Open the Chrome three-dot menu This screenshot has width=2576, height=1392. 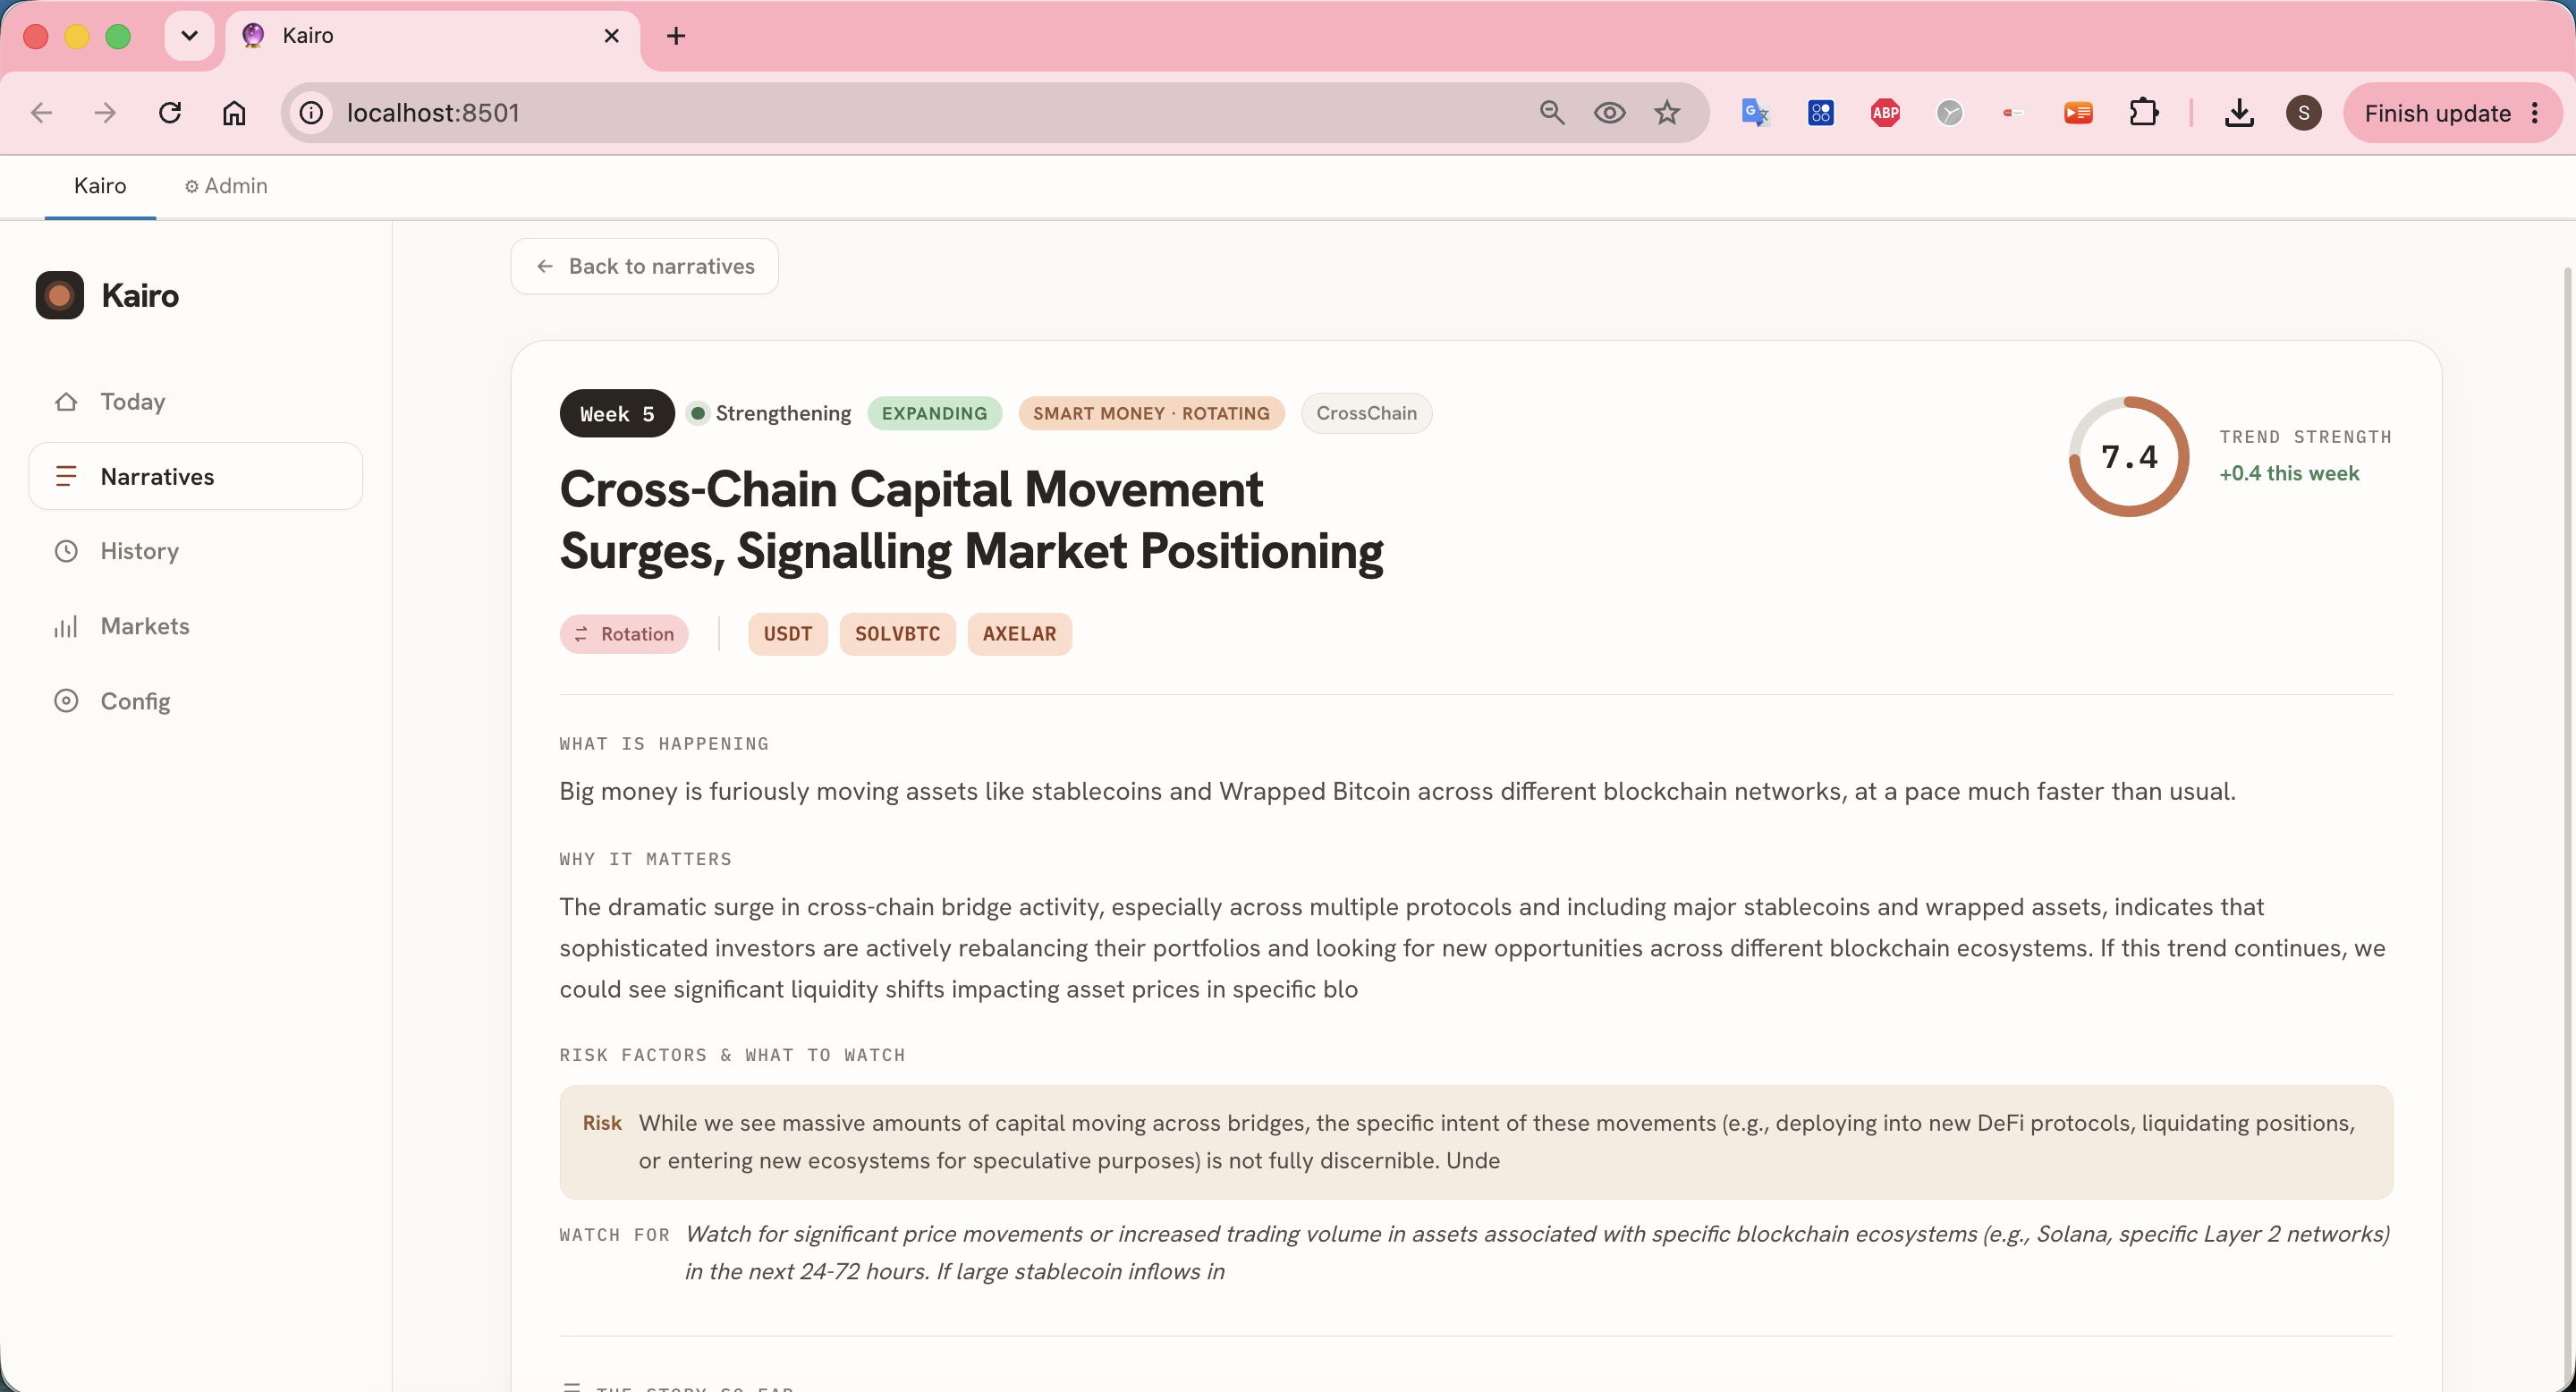tap(2535, 113)
